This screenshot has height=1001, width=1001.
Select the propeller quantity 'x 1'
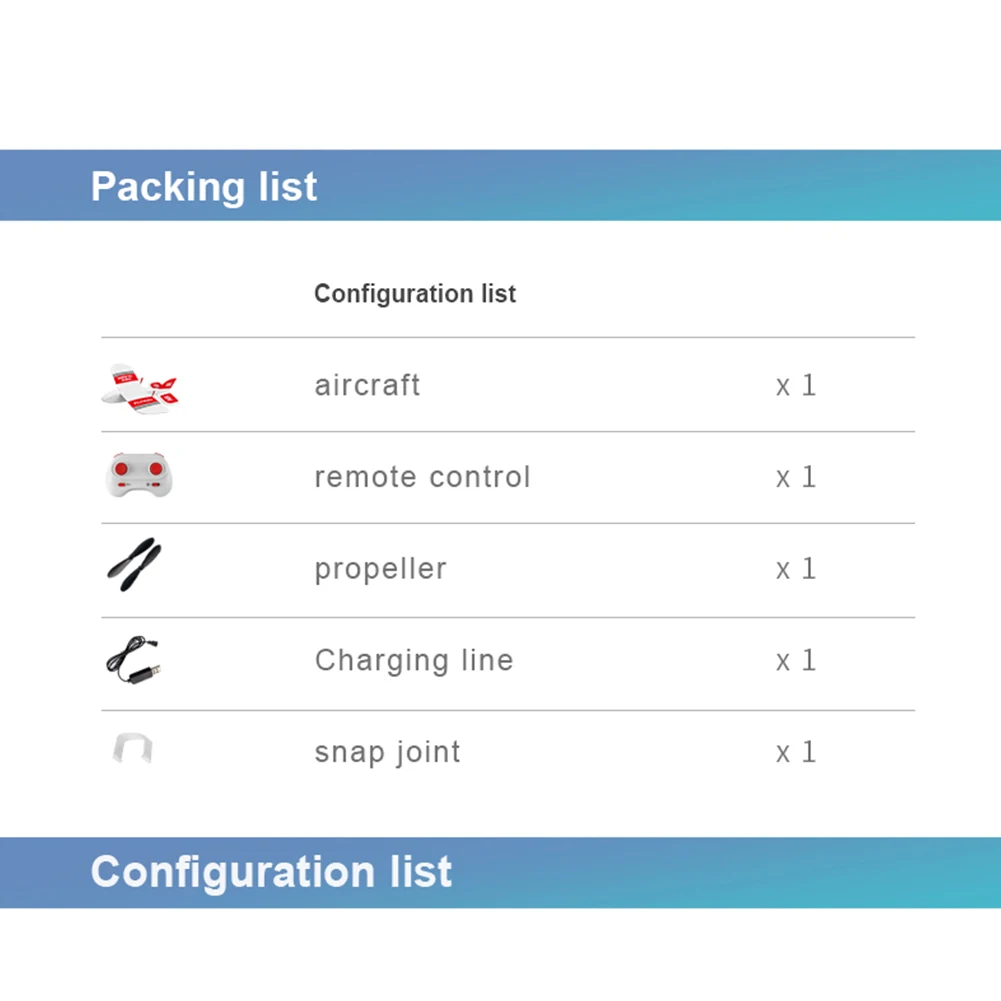(796, 569)
